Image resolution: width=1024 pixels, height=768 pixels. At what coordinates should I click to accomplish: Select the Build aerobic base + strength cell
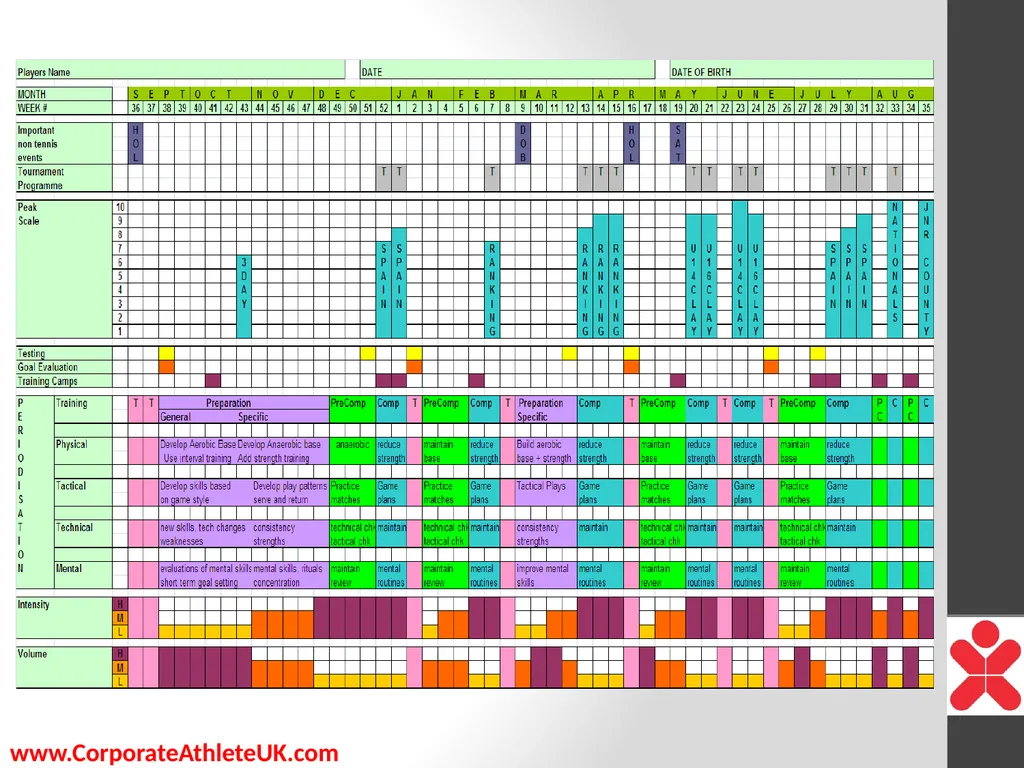pyautogui.click(x=546, y=451)
